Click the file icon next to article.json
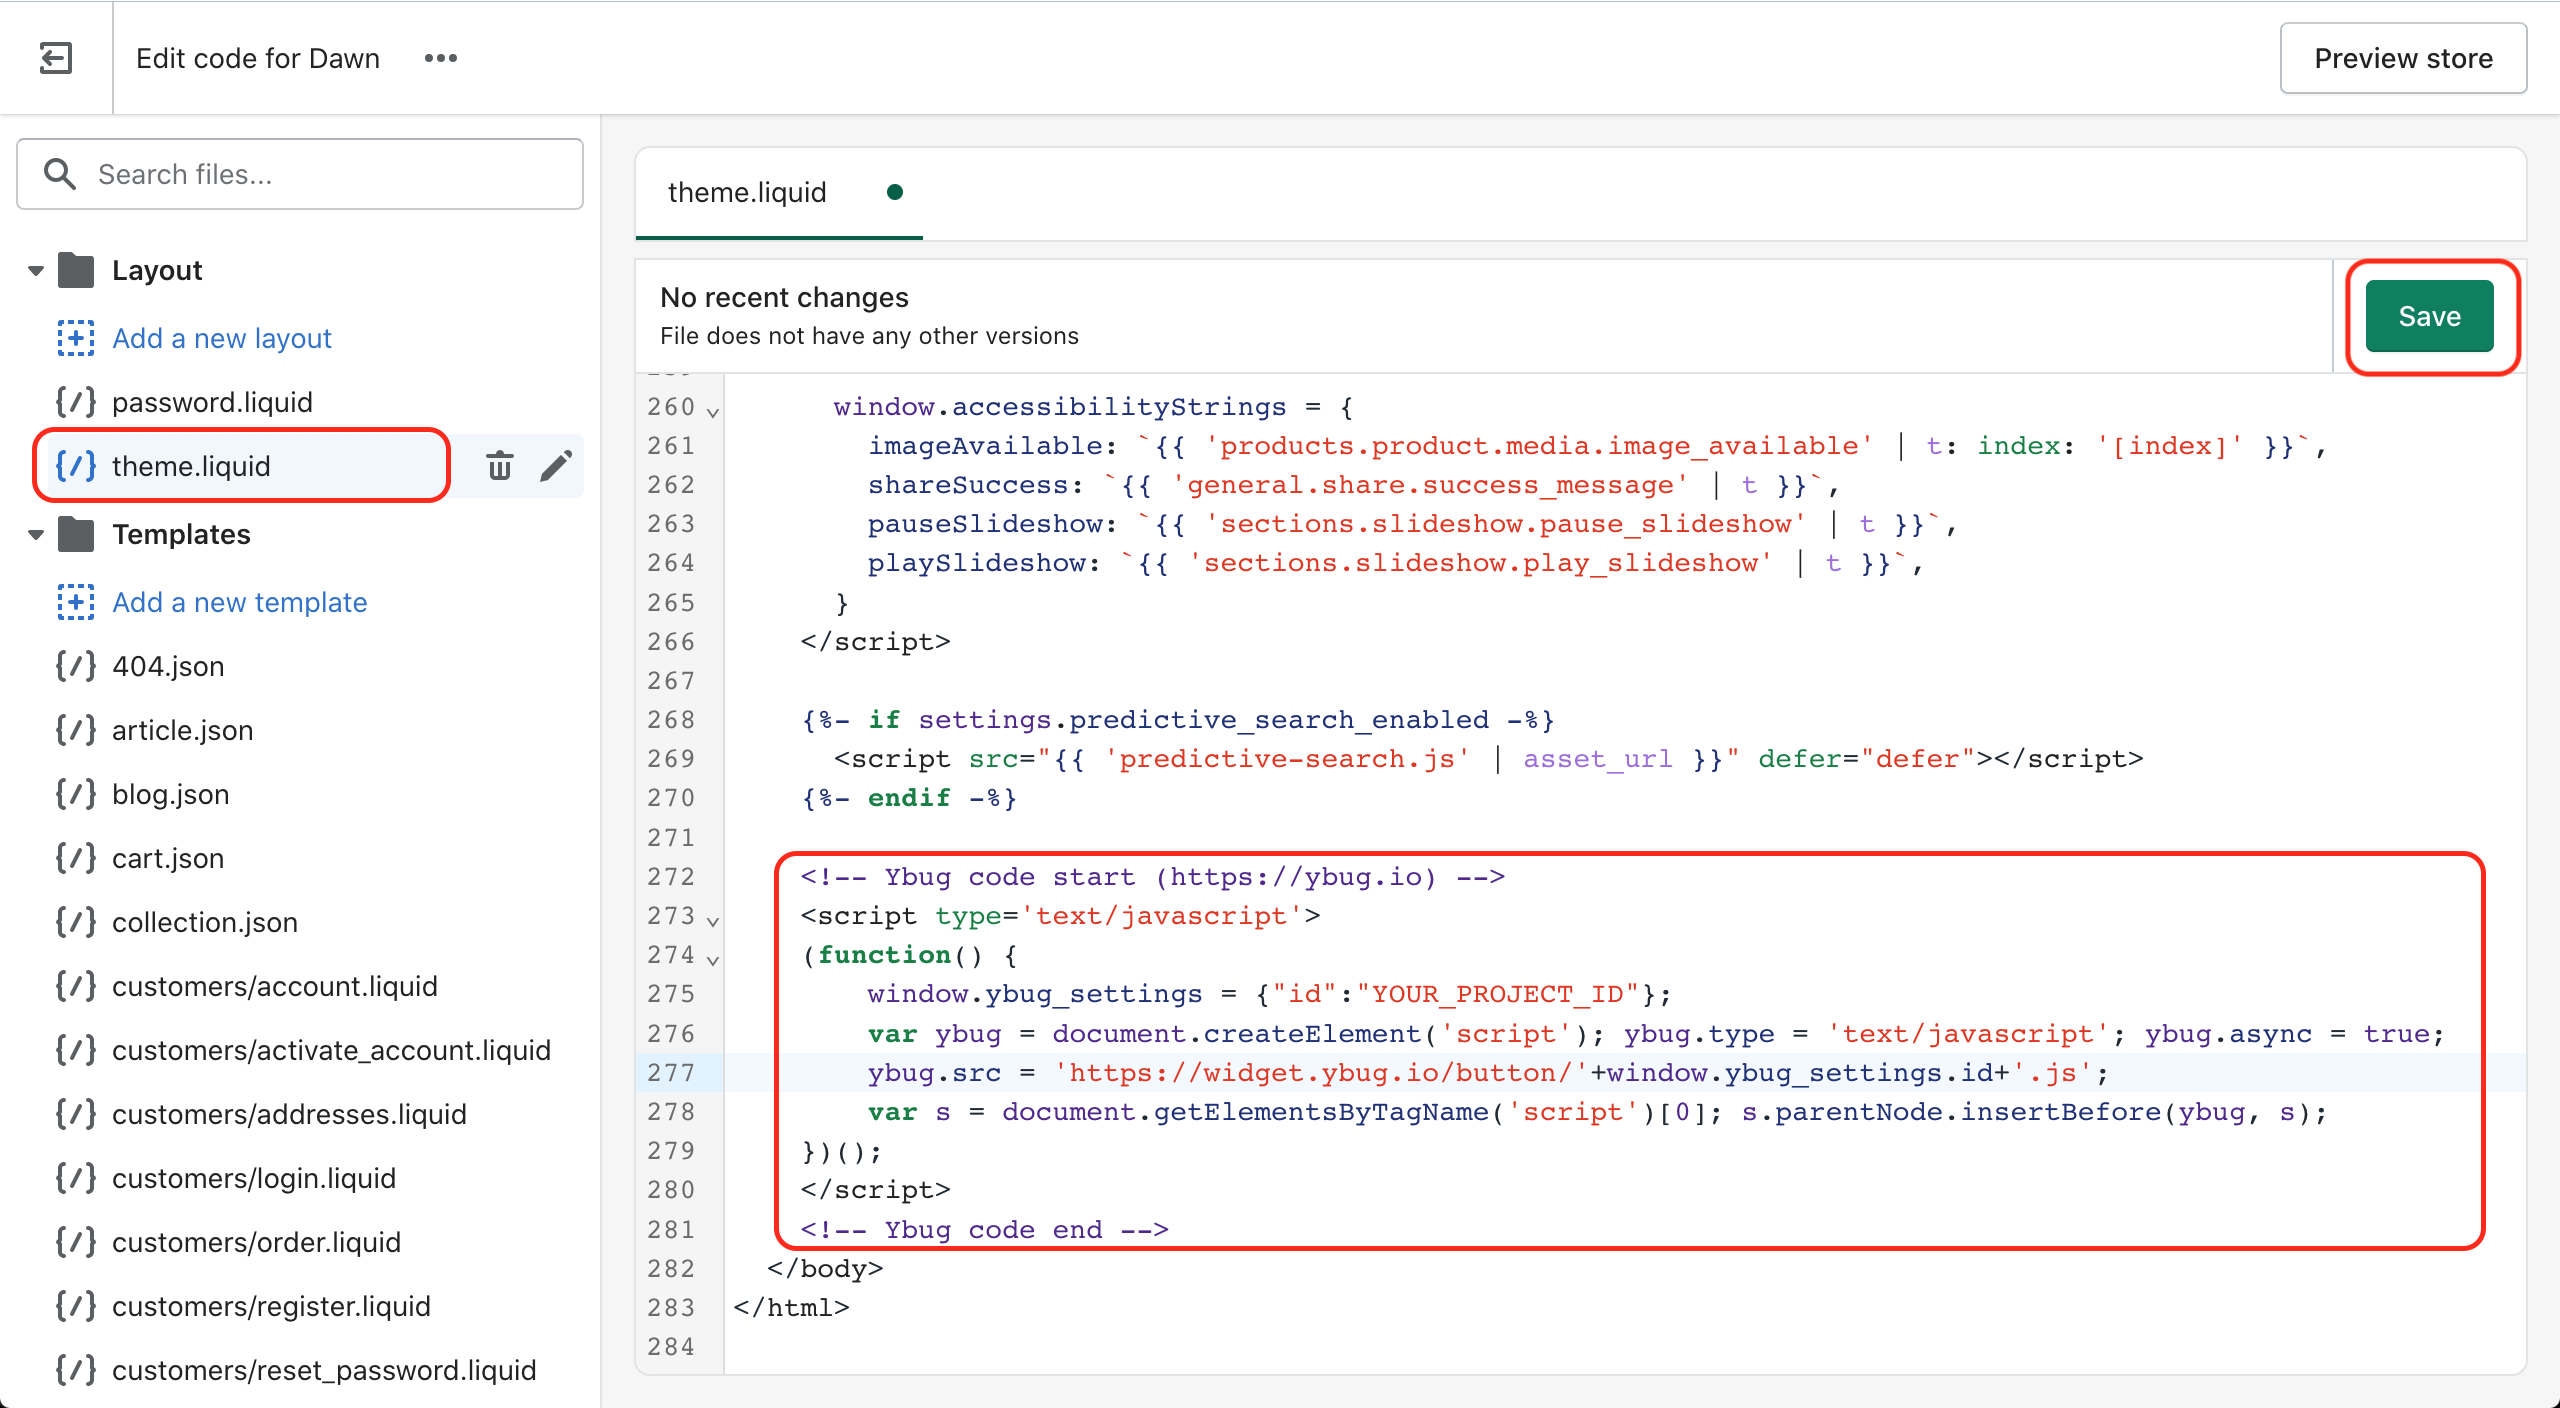The image size is (2560, 1408). 76,730
